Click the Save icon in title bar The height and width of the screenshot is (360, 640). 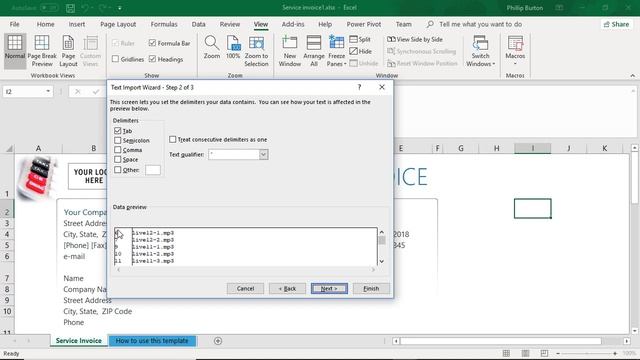pos(70,8)
